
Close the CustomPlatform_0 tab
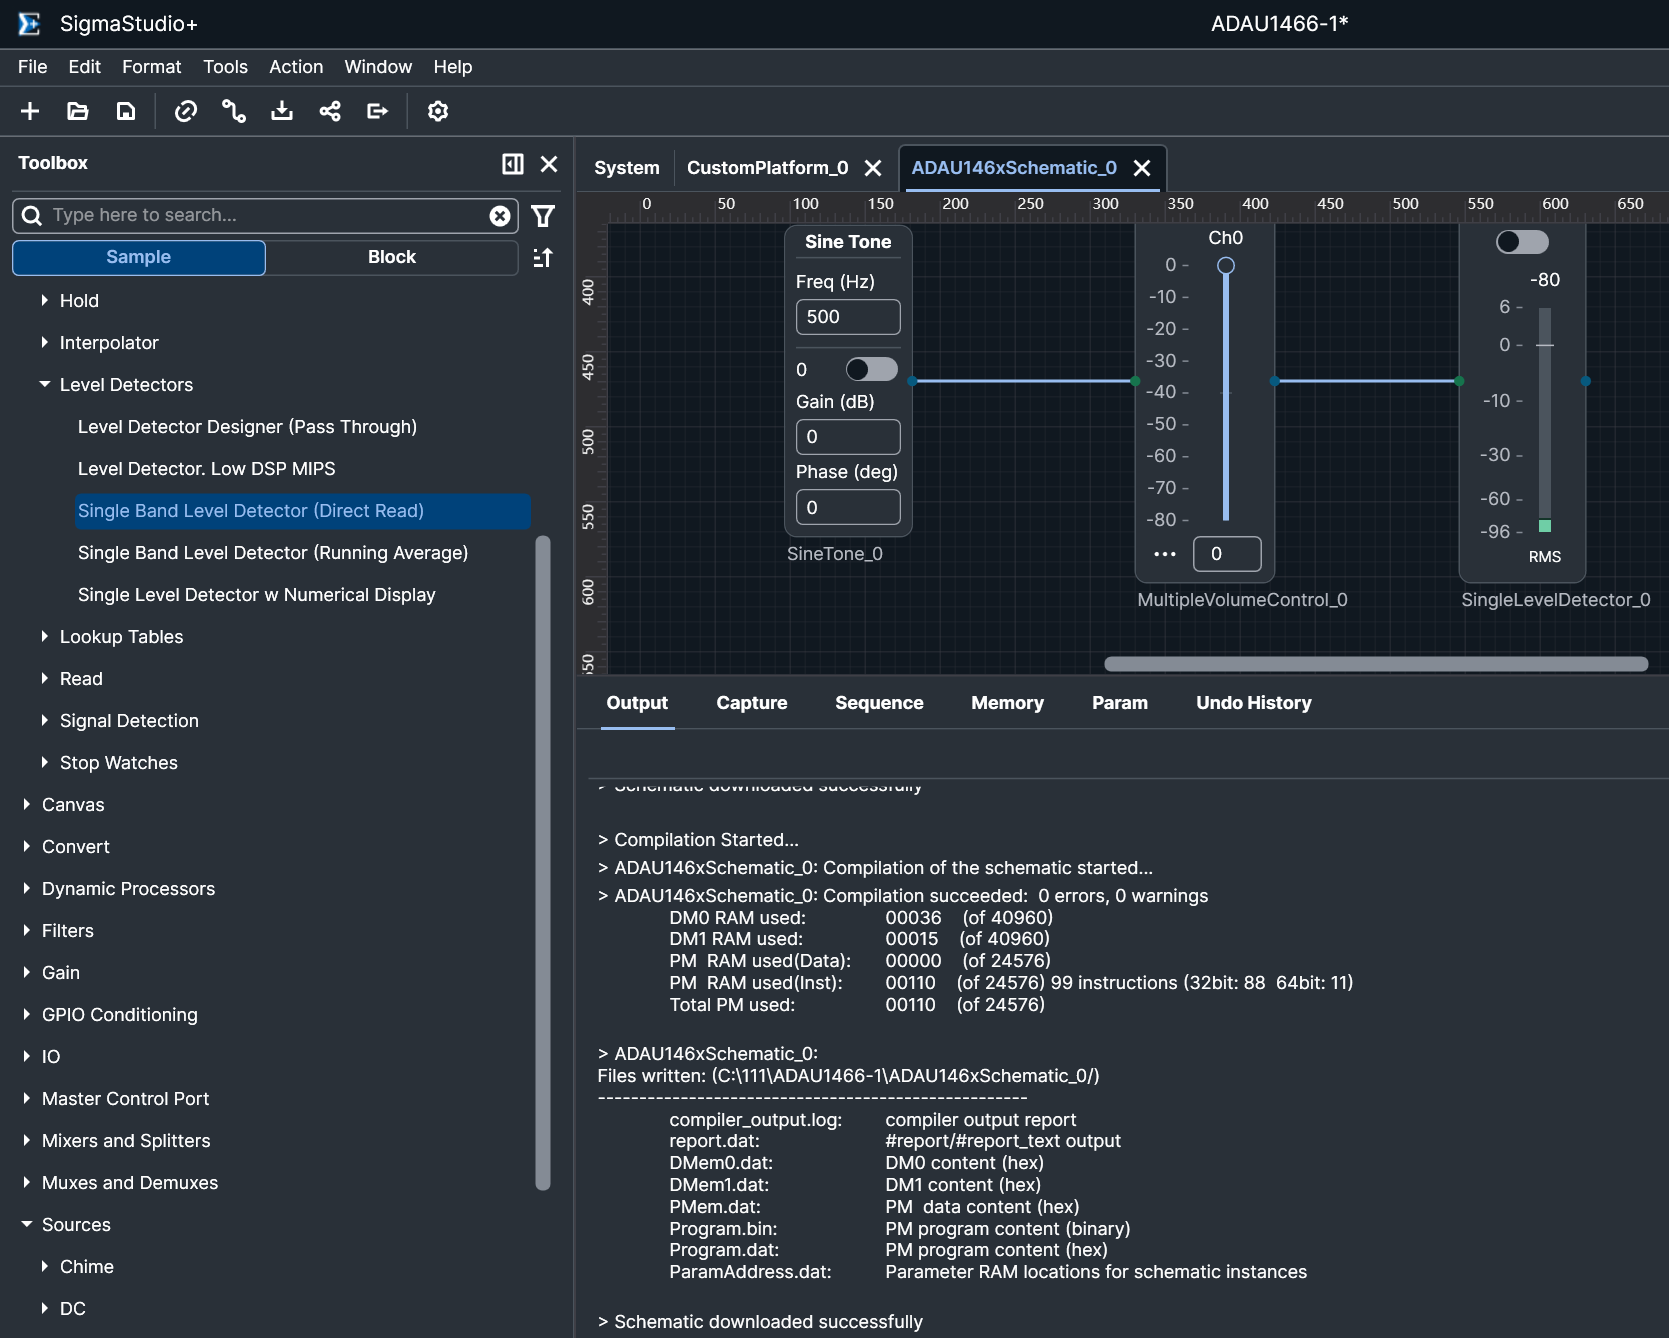point(873,168)
